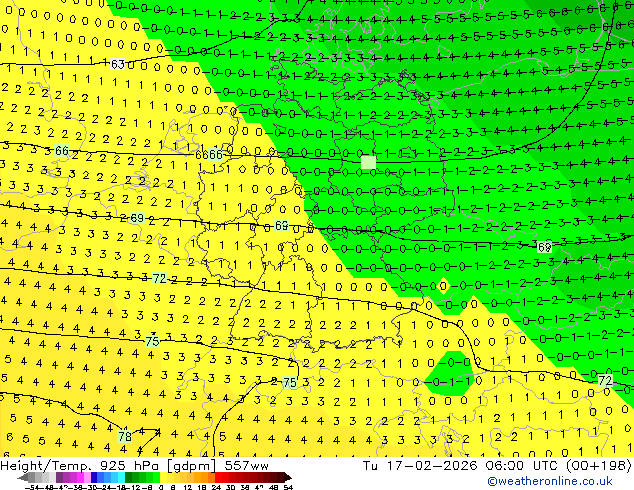Screen dimensions: 634x490
Task: Click the gray left arrow end of legend
Action: 23,478
